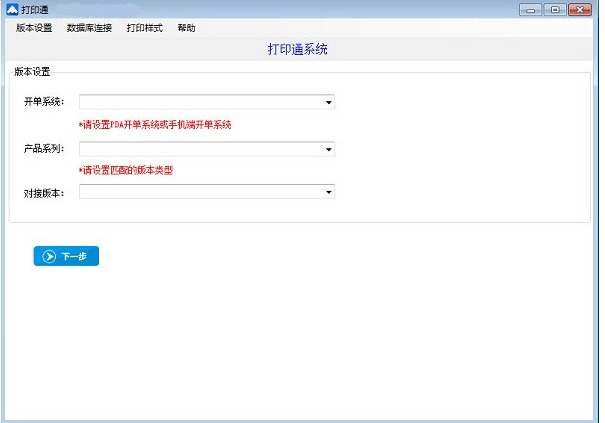Click inside the 对接版本 combo box field
This screenshot has width=605, height=423.
[x=207, y=192]
